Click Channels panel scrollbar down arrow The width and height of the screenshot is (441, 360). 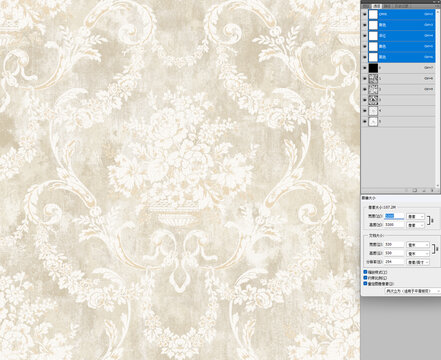[438, 185]
